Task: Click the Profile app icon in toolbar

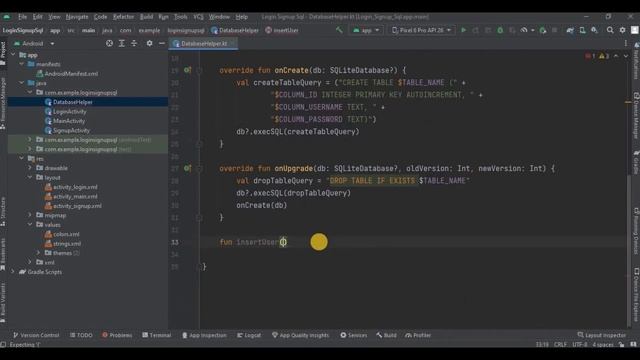Action: pos(524,30)
